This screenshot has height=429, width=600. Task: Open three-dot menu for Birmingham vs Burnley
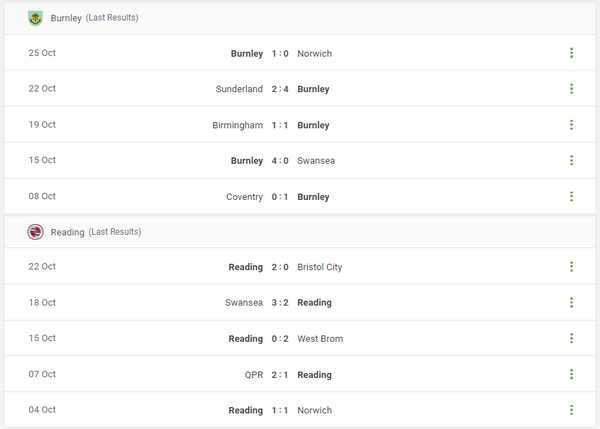click(x=571, y=125)
